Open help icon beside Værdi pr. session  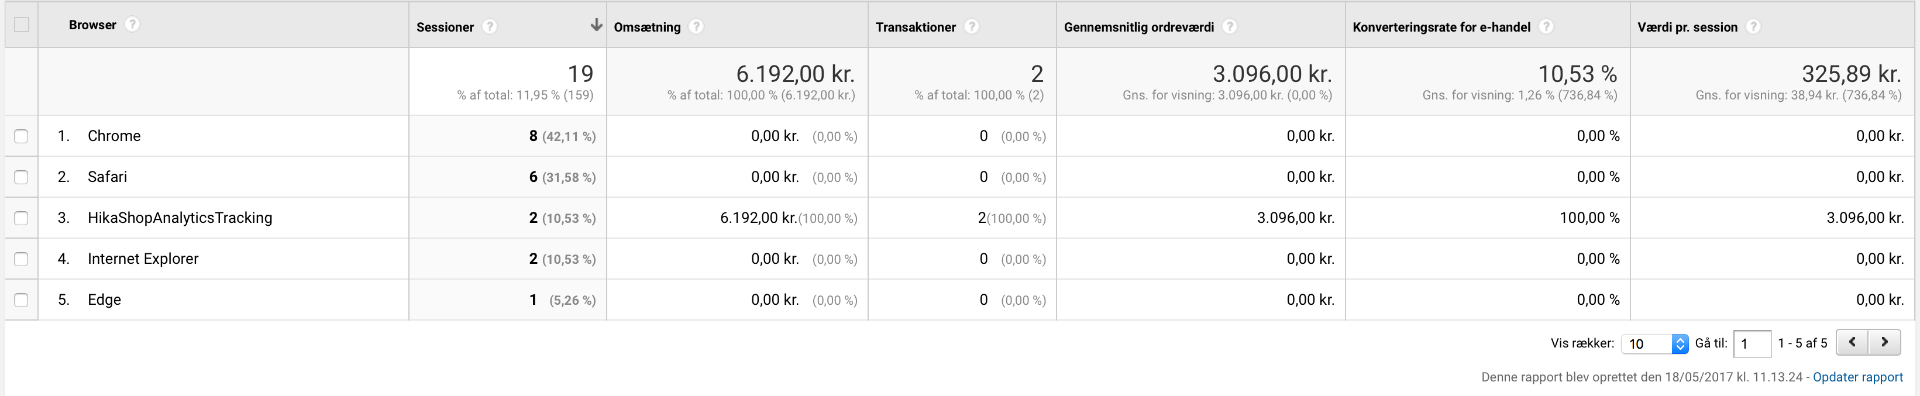(1753, 27)
